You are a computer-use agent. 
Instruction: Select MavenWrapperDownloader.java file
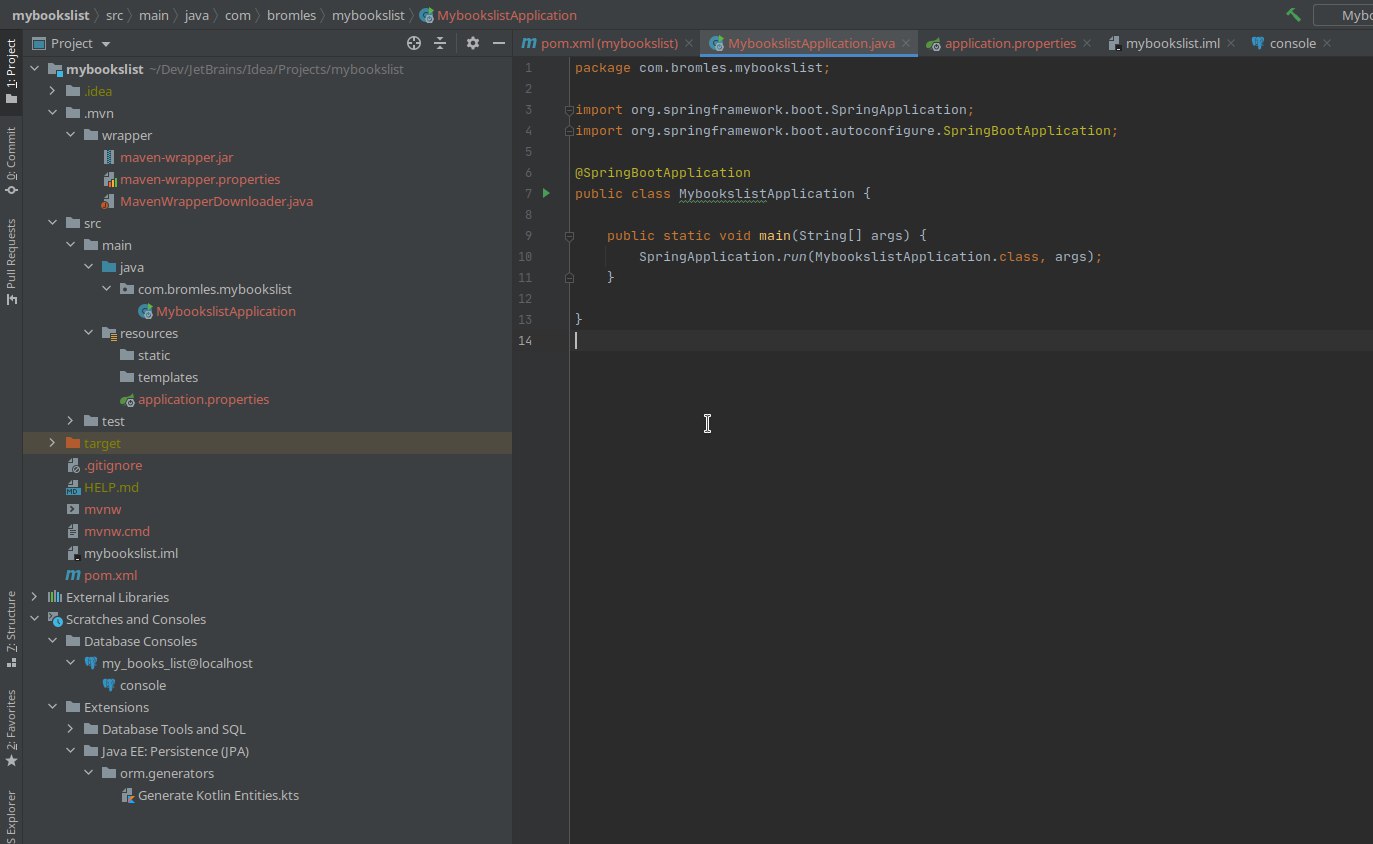pyautogui.click(x=216, y=201)
